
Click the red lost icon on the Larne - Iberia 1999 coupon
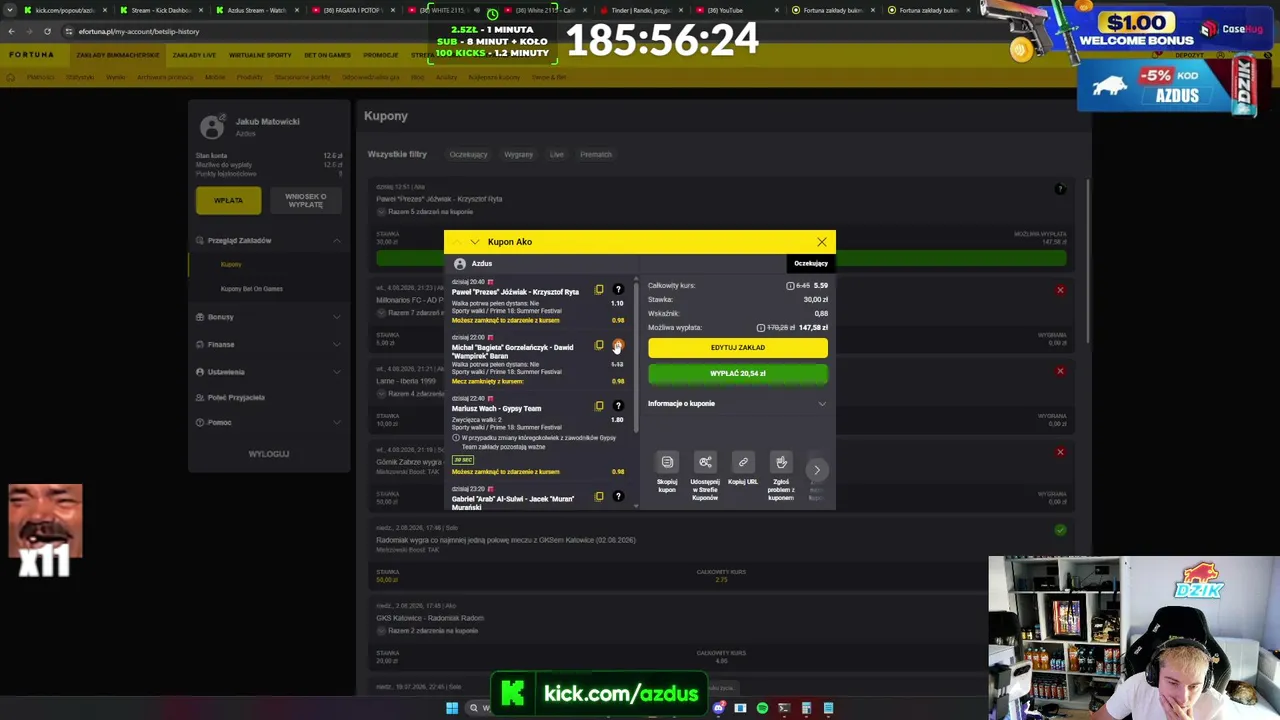[x=1060, y=372]
